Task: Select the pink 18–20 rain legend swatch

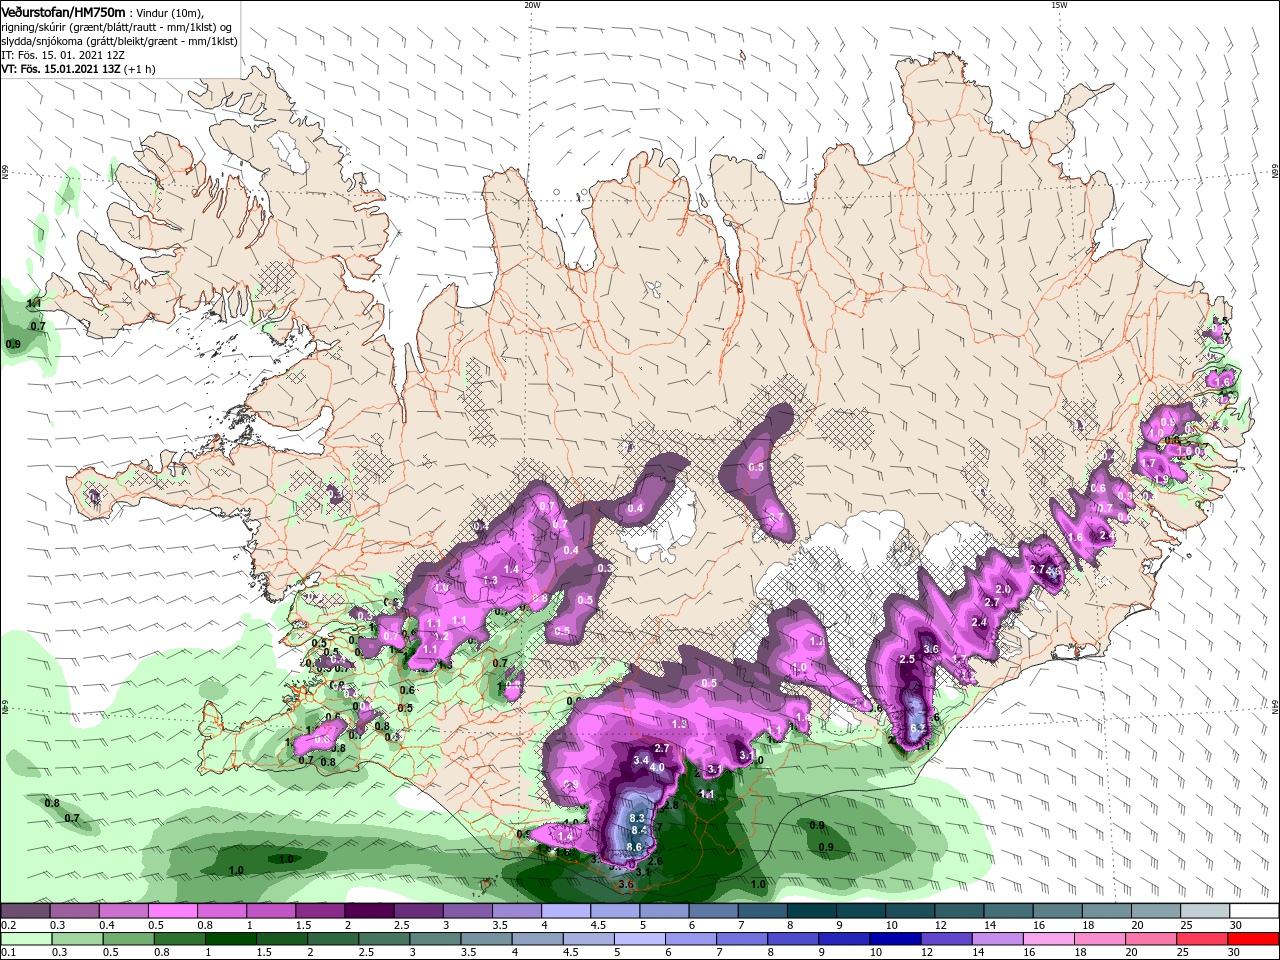Action: (x=1100, y=938)
